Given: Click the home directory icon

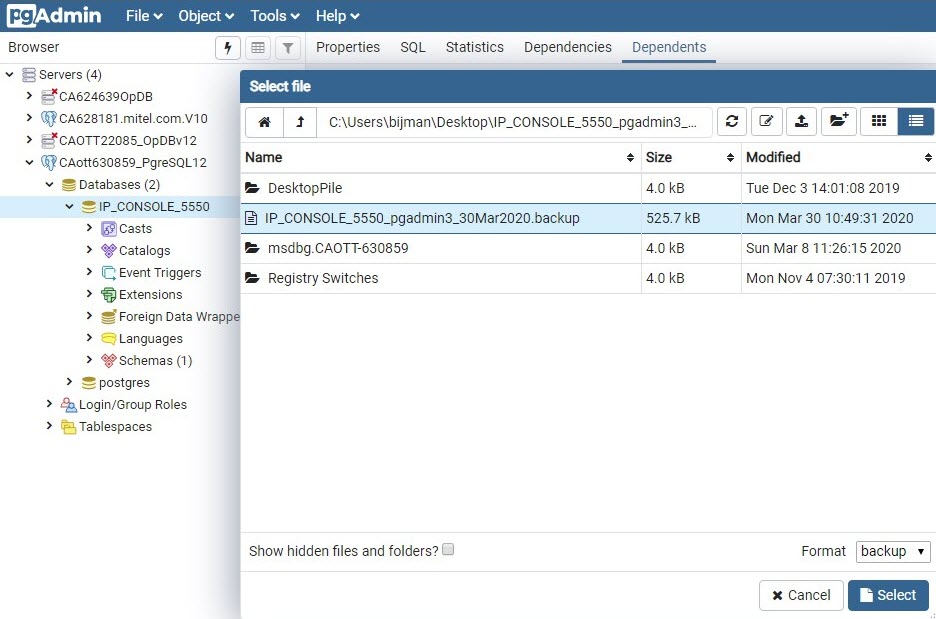Looking at the screenshot, I should [264, 120].
